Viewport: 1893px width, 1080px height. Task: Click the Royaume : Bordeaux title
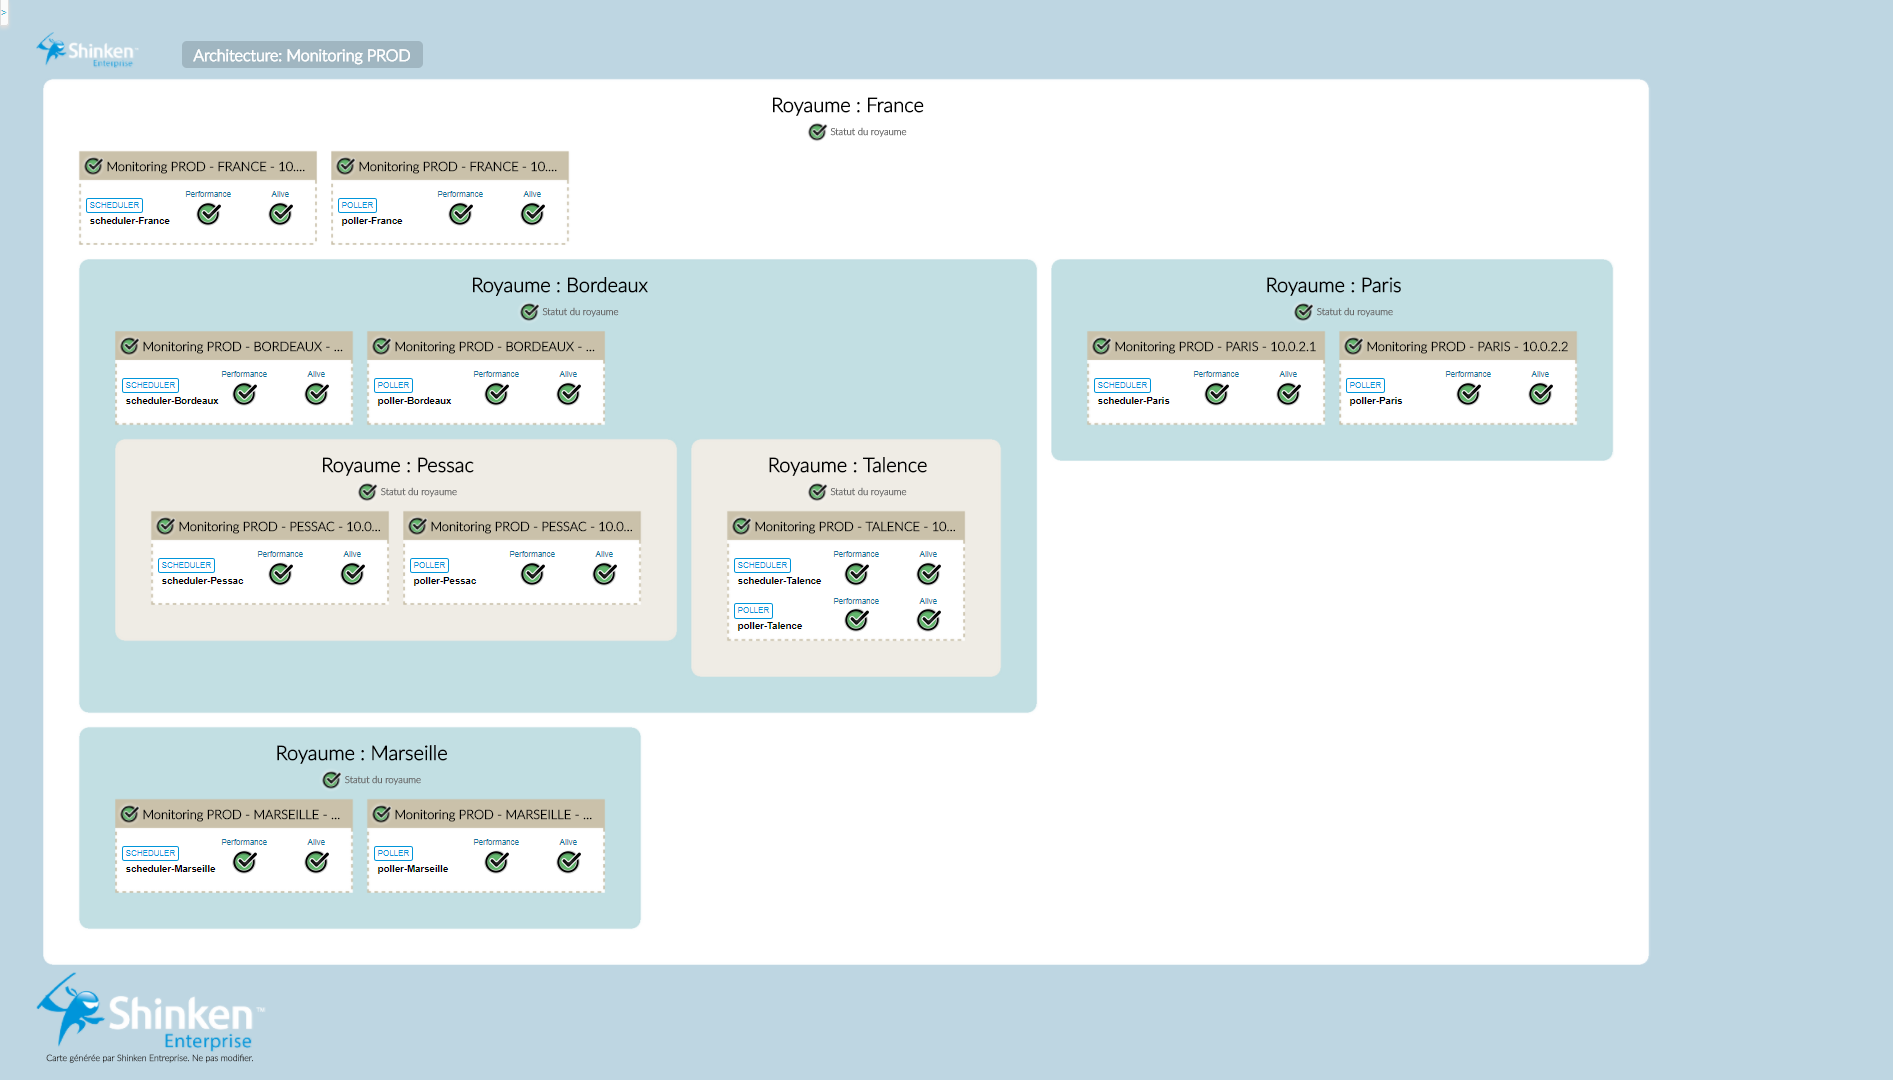(x=559, y=285)
